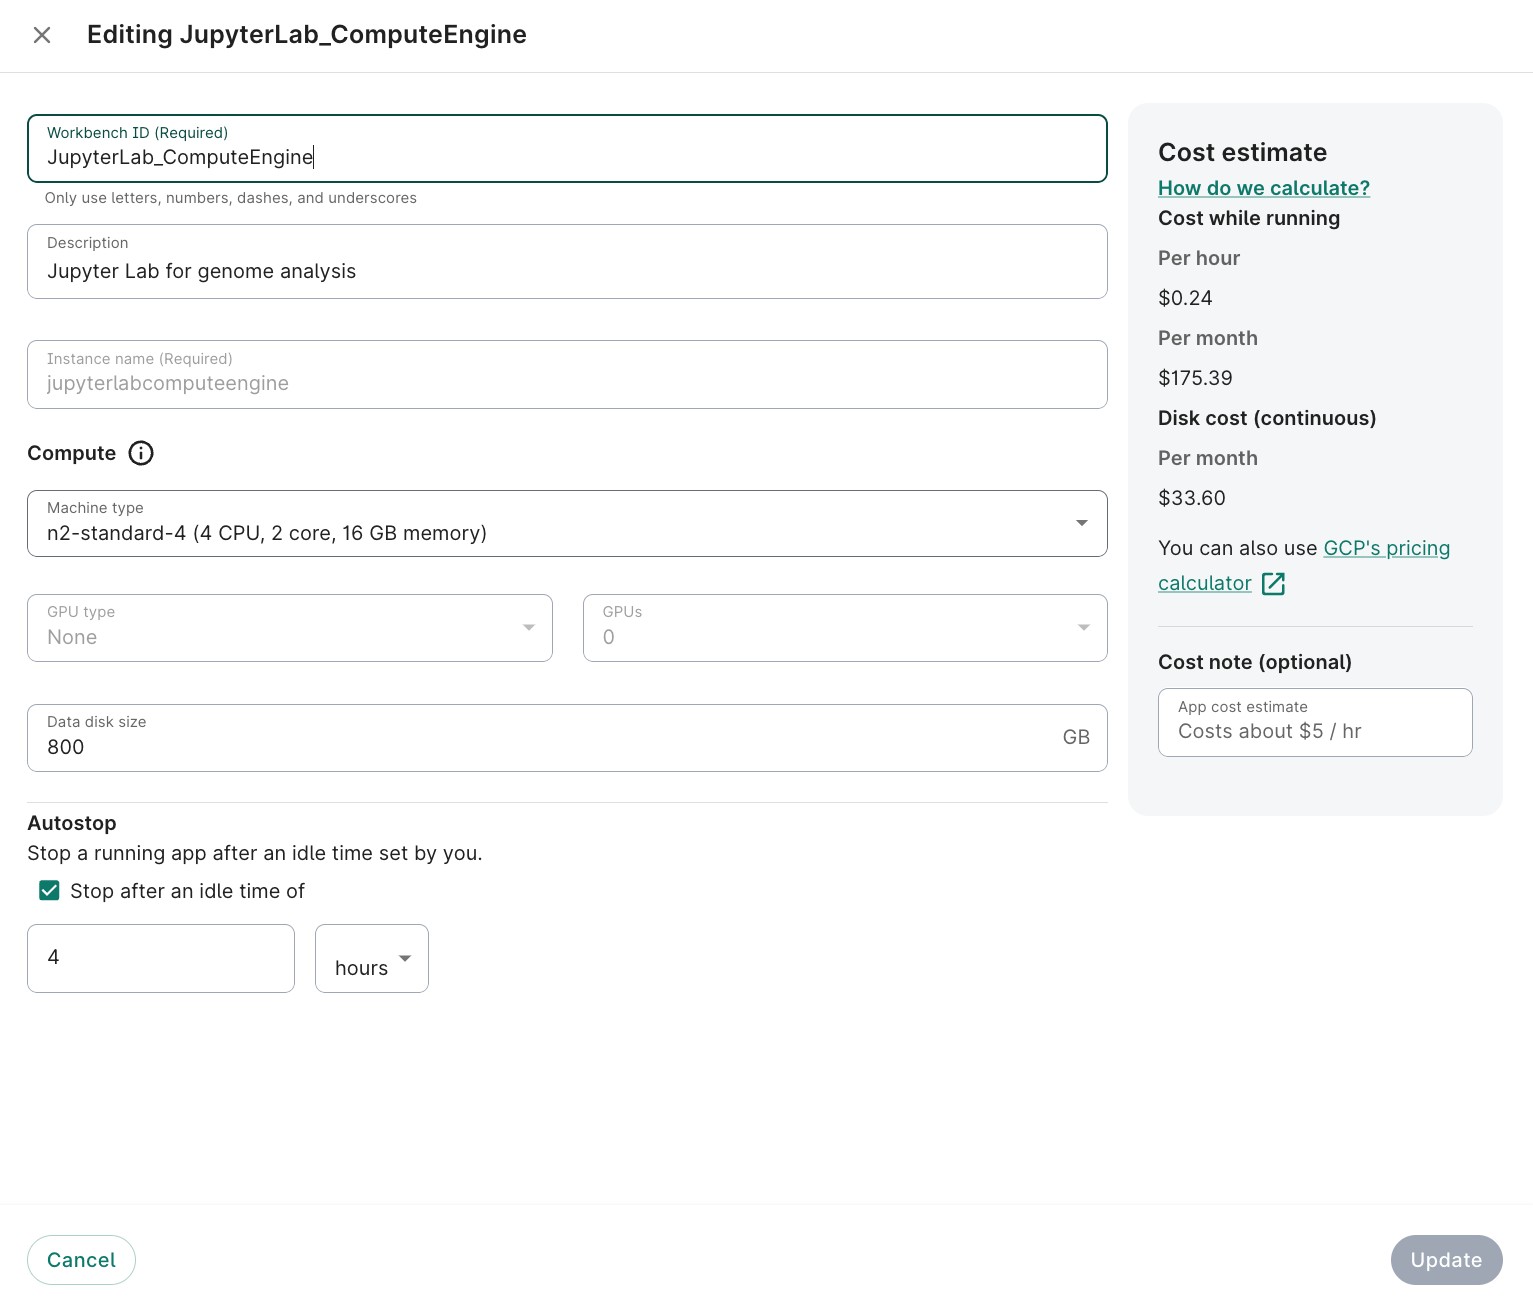Click the Disk cost (continuous) label
This screenshot has width=1533, height=1315.
[1267, 418]
